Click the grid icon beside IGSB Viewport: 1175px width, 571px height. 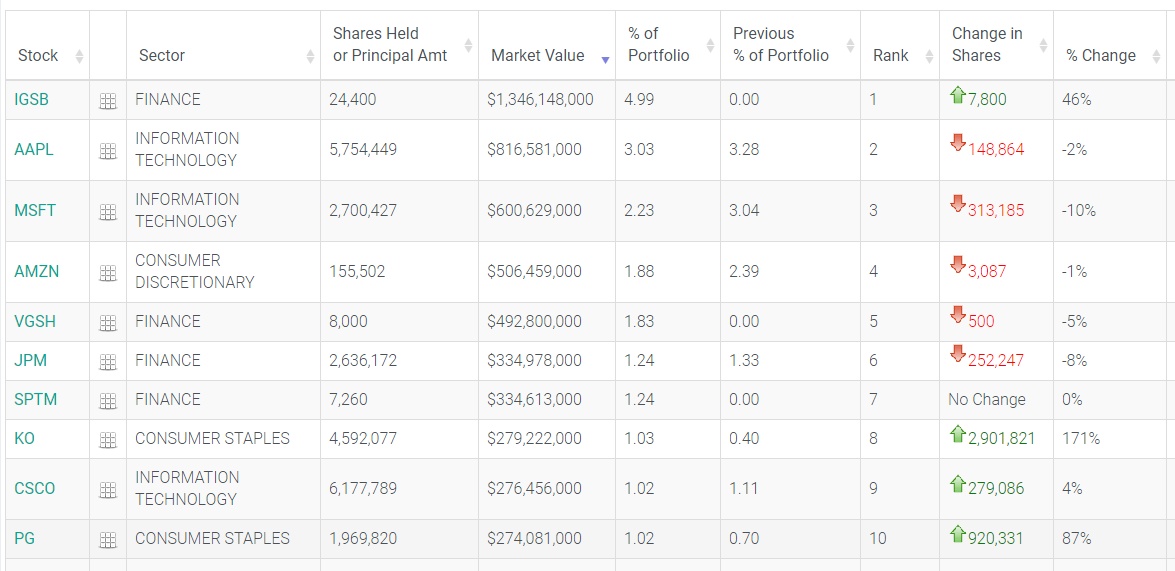[108, 100]
